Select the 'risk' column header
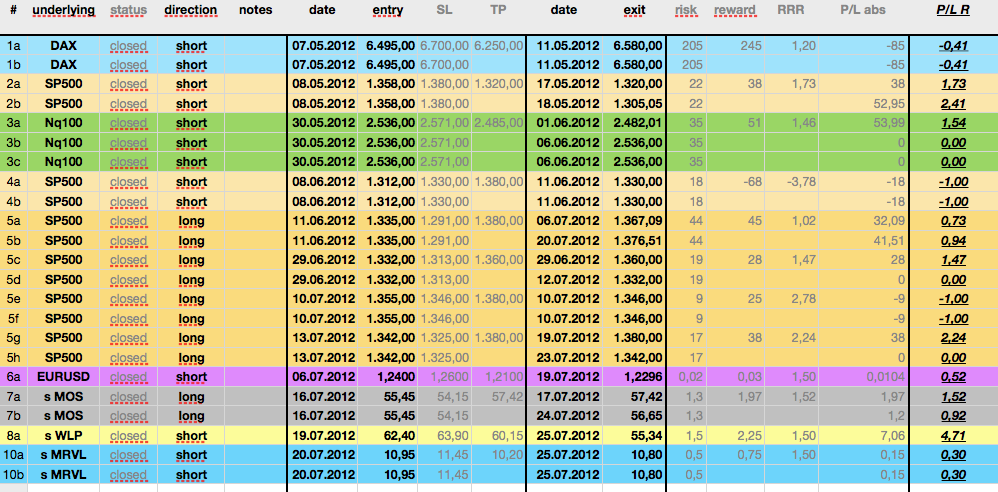The width and height of the screenshot is (998, 492). (686, 11)
